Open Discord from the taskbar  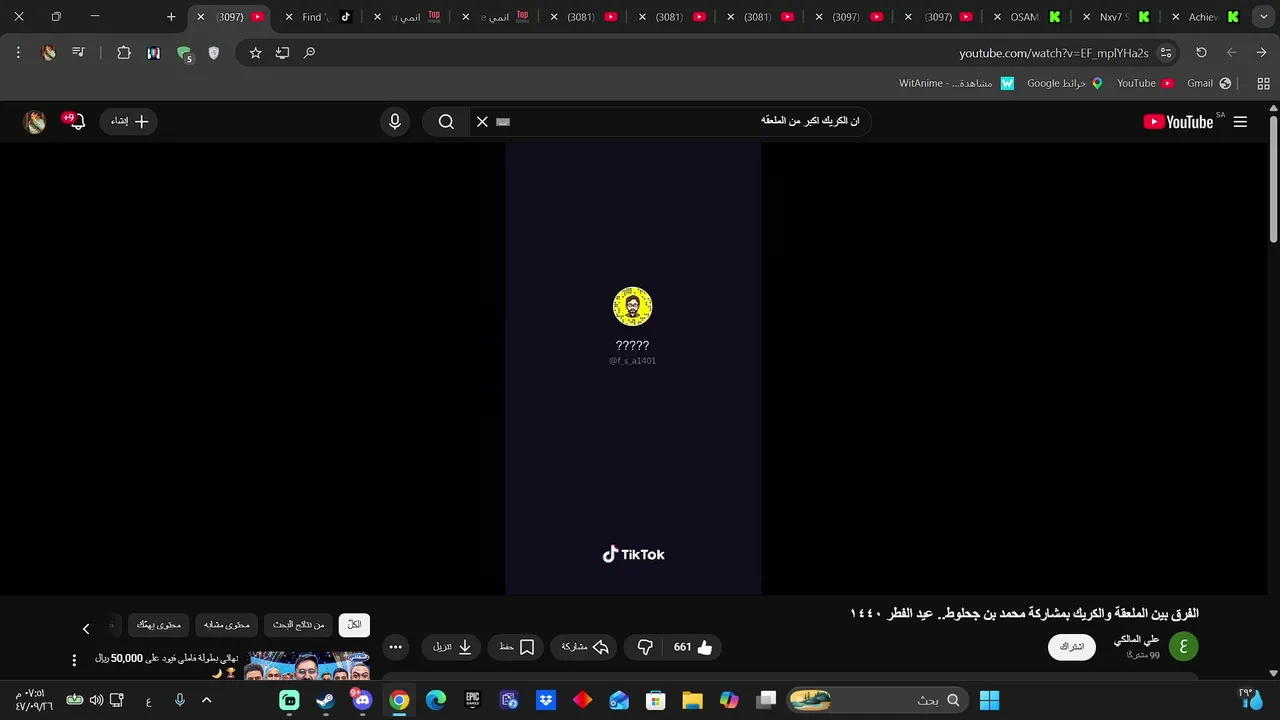(x=362, y=700)
